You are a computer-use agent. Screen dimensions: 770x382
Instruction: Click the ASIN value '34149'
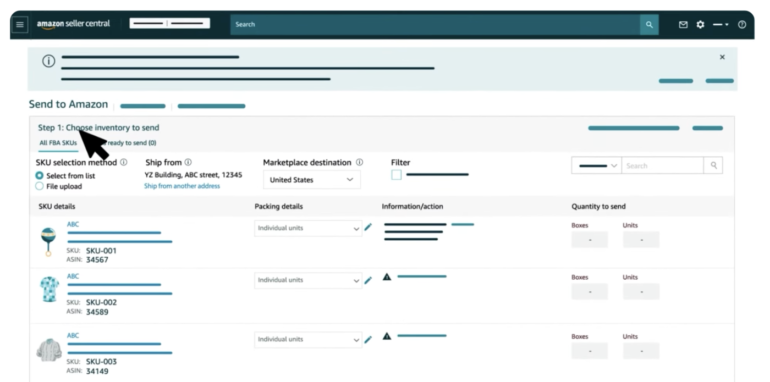pos(97,371)
